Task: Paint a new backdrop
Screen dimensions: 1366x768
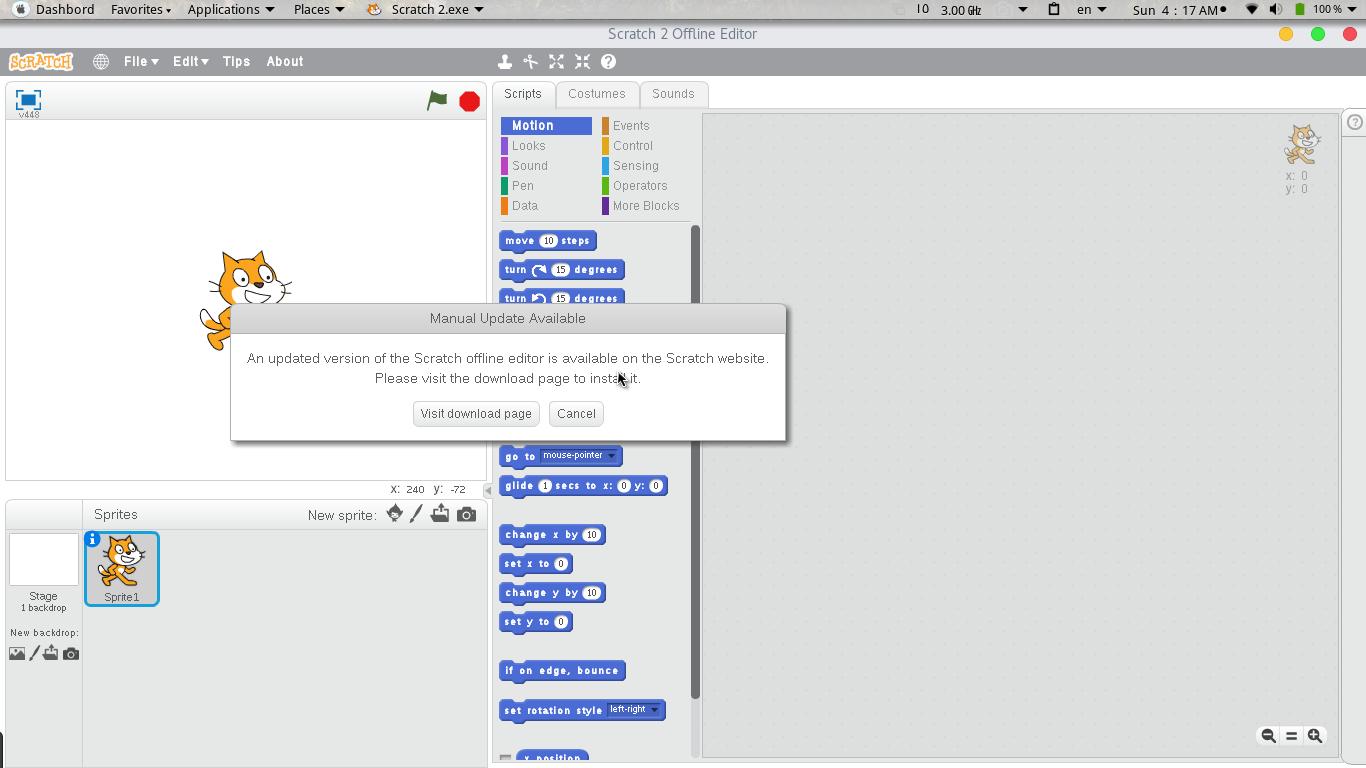Action: 34,653
